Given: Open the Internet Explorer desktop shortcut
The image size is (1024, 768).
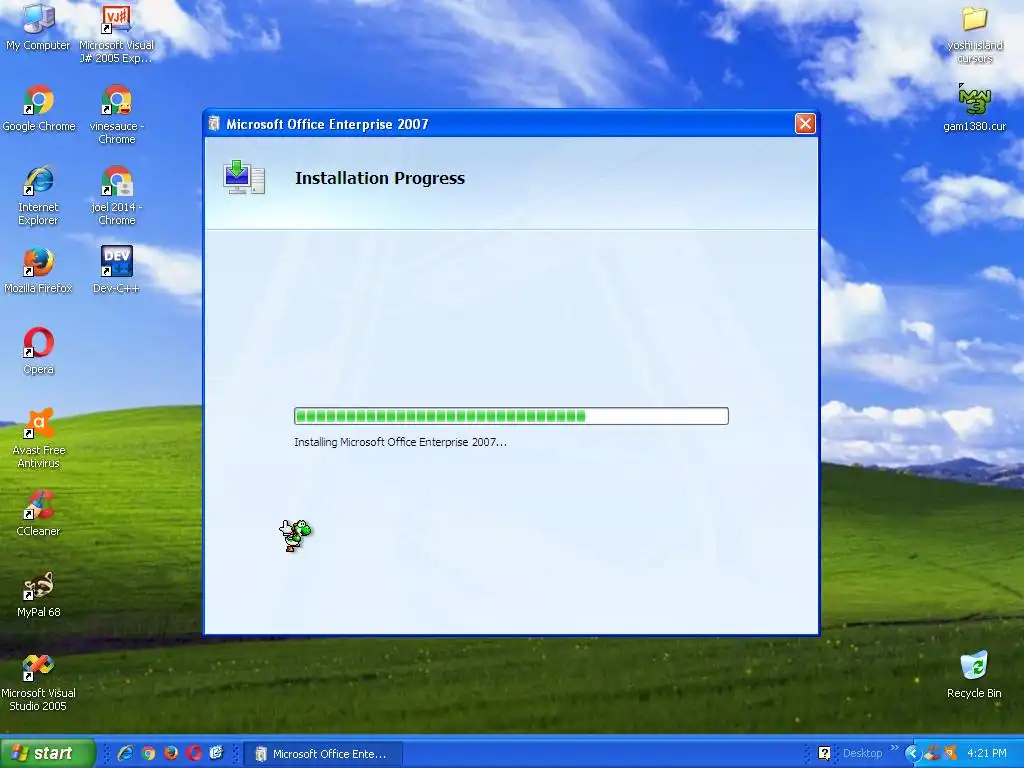Looking at the screenshot, I should (x=38, y=195).
